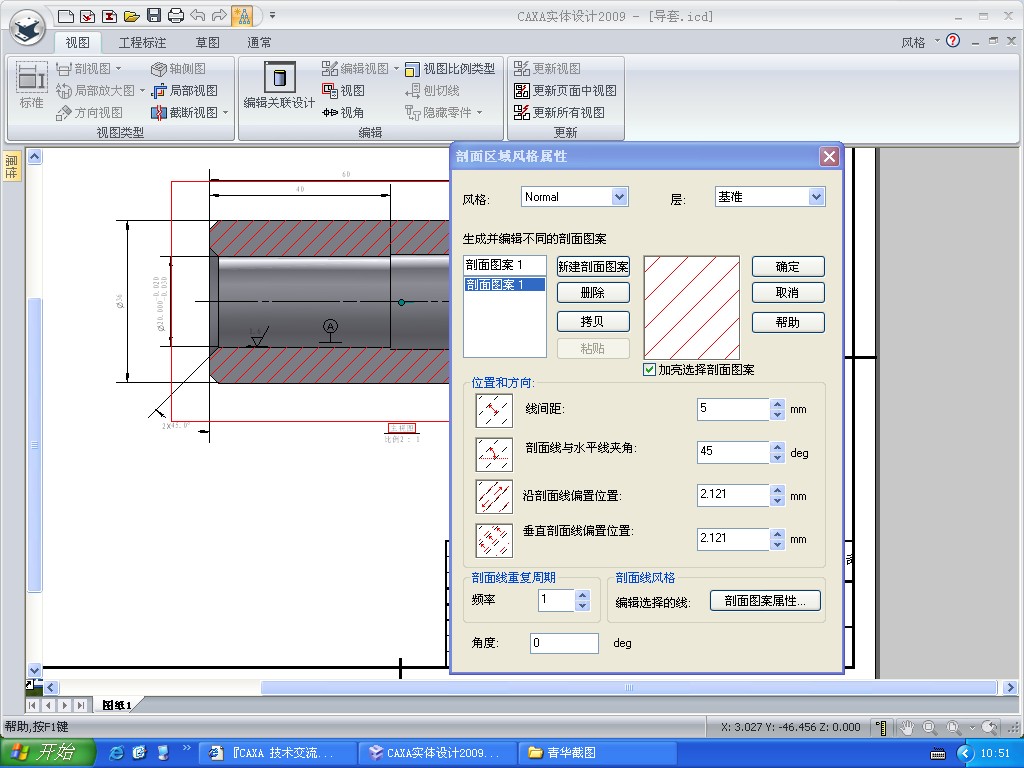Click the 角度 angle input field
Screen dimensions: 1024x768
564,643
